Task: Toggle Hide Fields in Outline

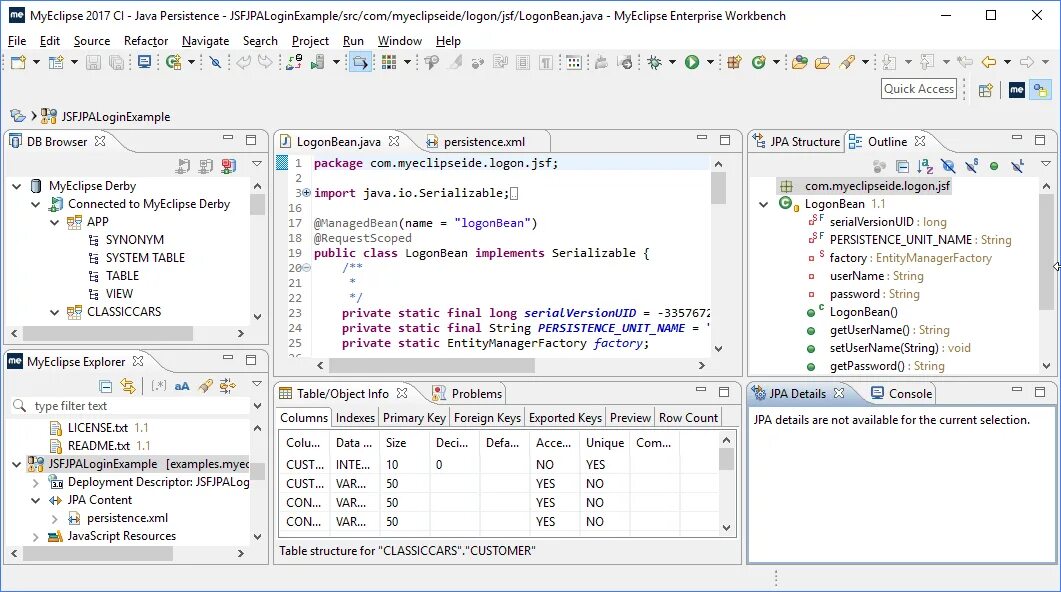Action: click(948, 166)
